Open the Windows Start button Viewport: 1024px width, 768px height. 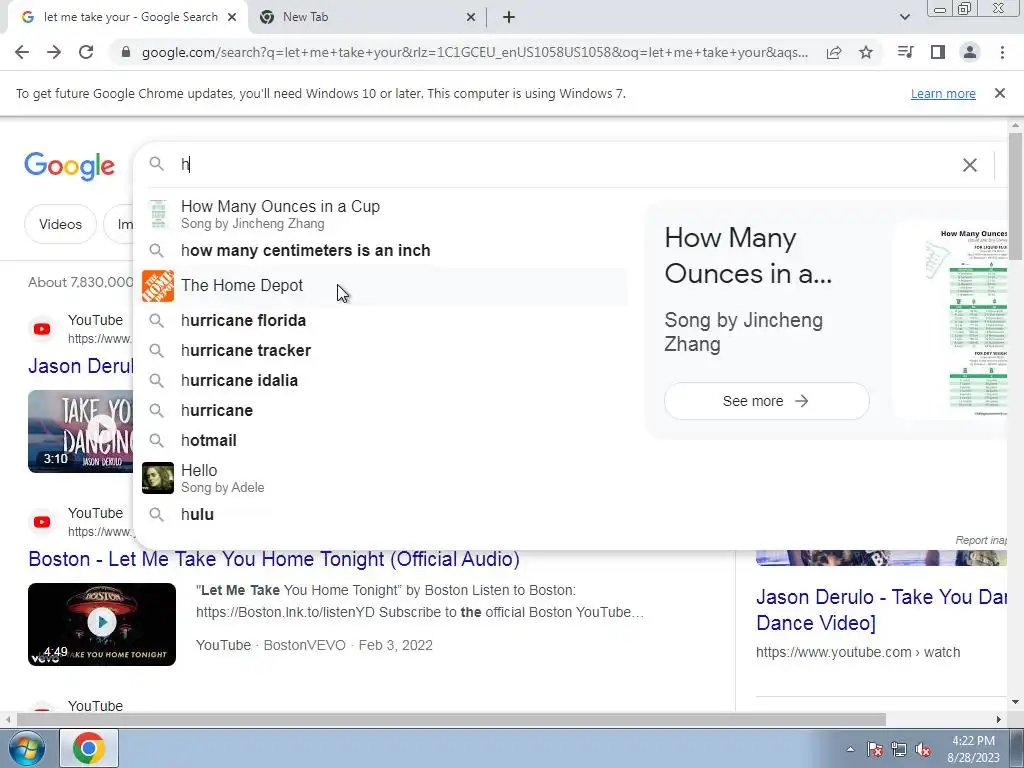(25, 748)
